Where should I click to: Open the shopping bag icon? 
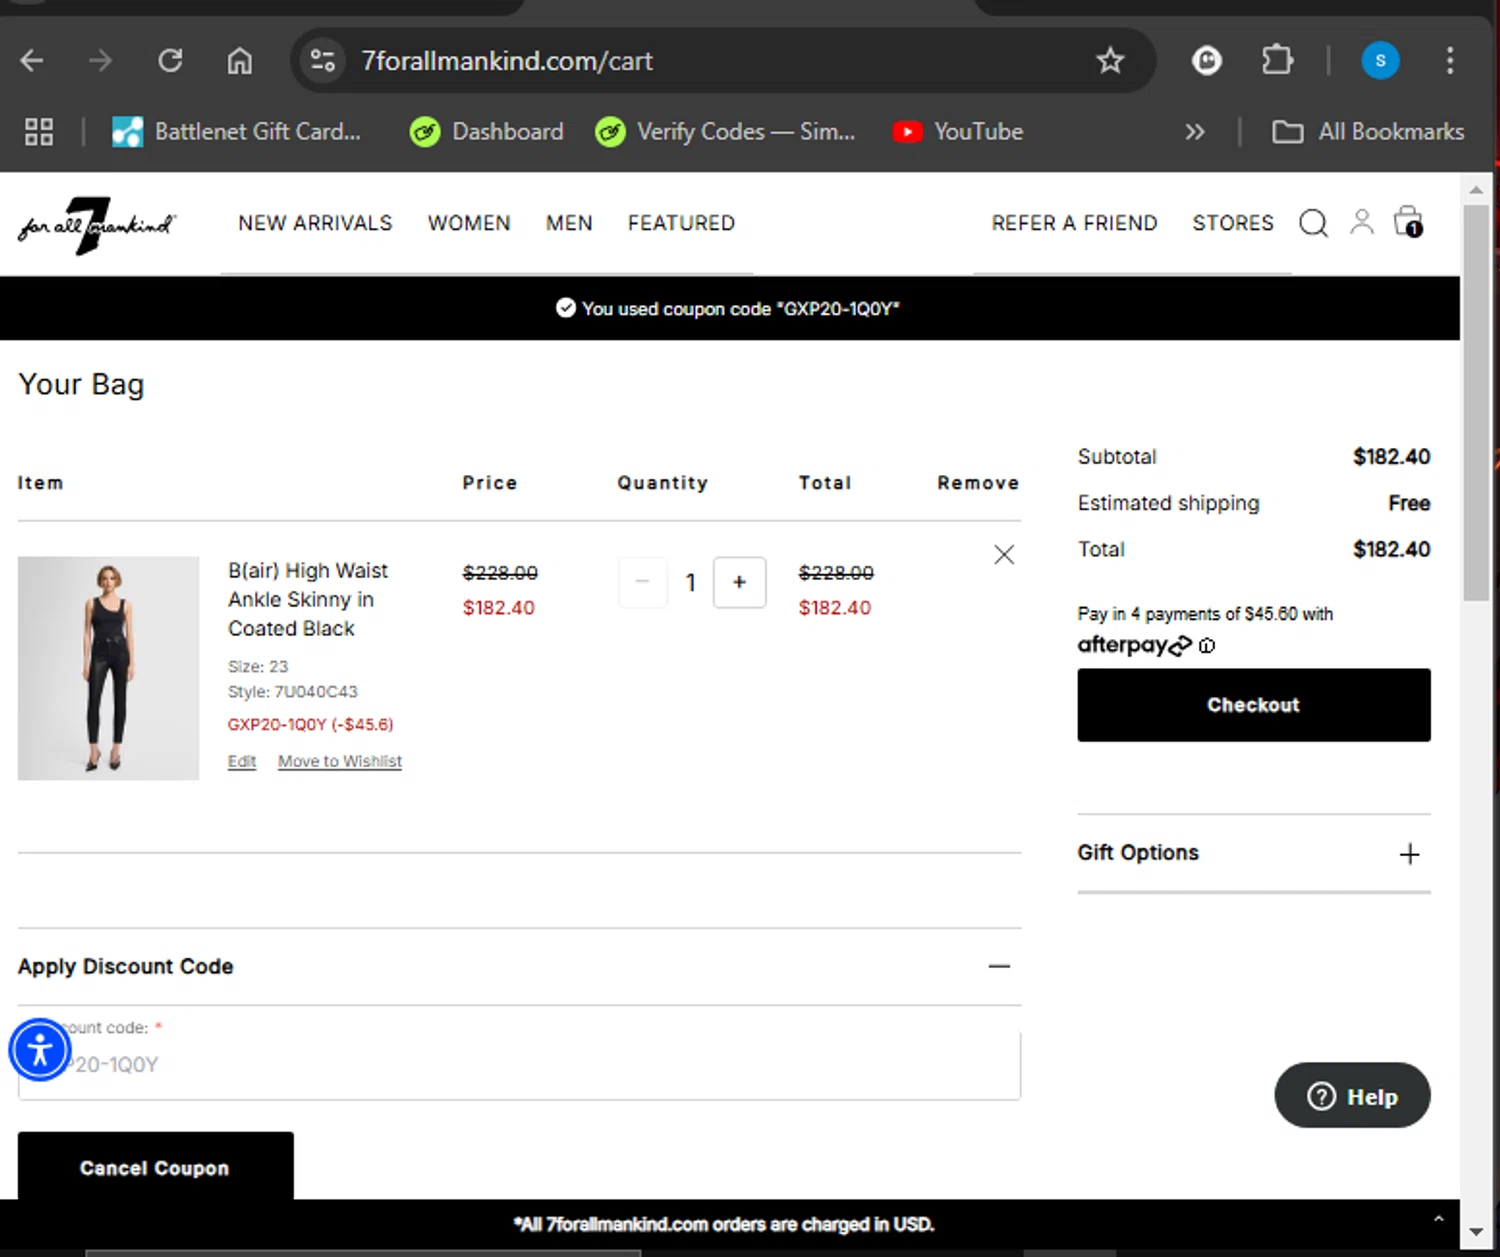[x=1408, y=221]
